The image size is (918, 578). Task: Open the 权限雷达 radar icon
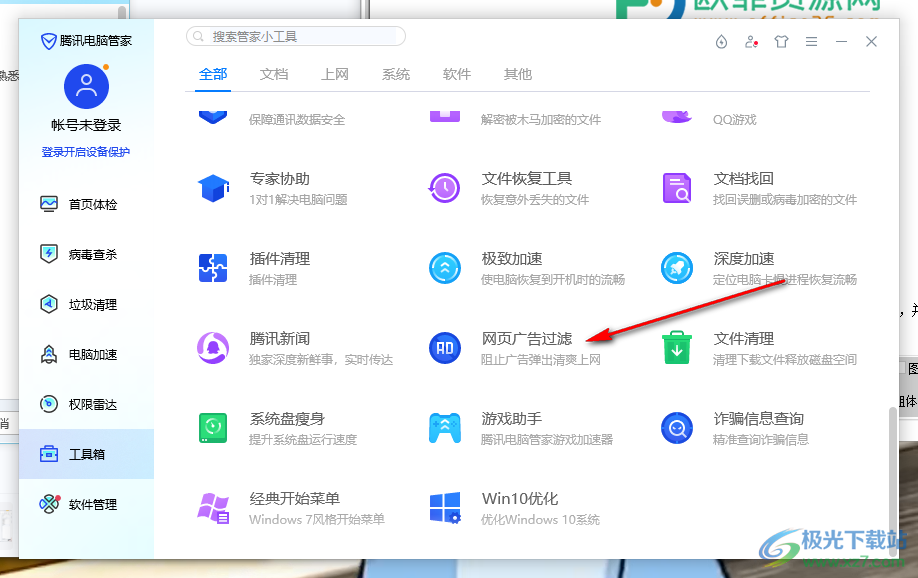tap(49, 404)
